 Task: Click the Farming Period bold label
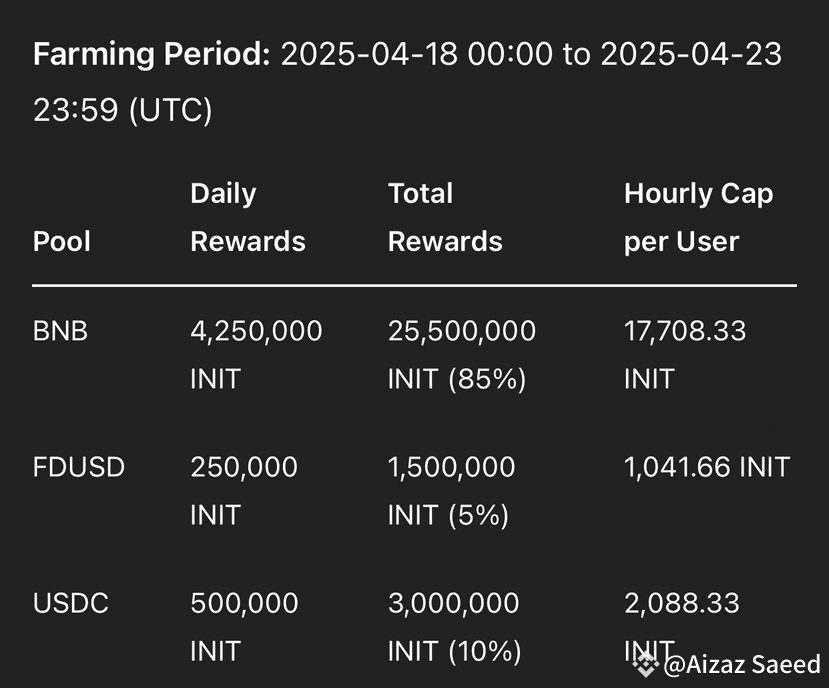(151, 55)
